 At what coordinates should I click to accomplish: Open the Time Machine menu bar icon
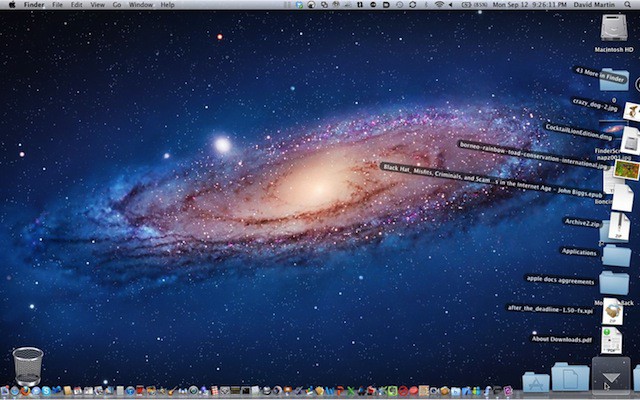398,5
